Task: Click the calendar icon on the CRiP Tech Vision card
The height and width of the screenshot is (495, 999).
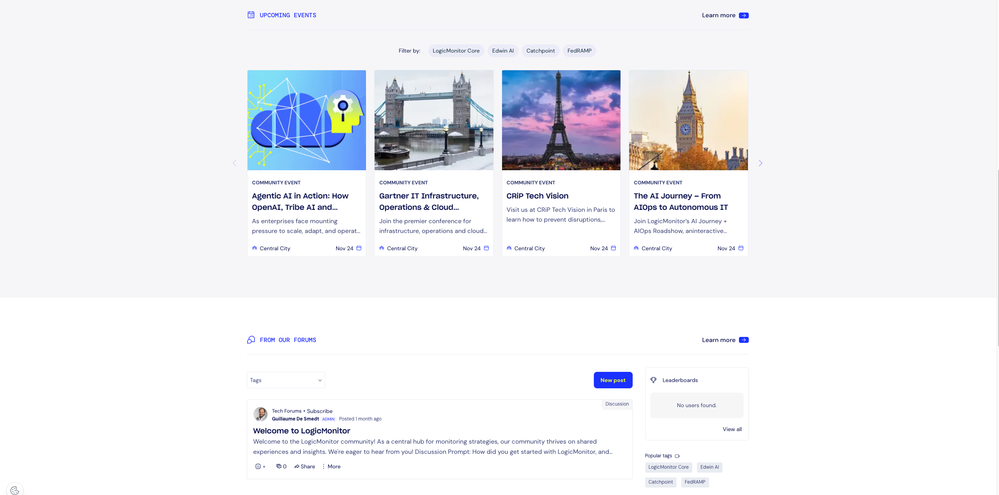Action: [x=613, y=248]
